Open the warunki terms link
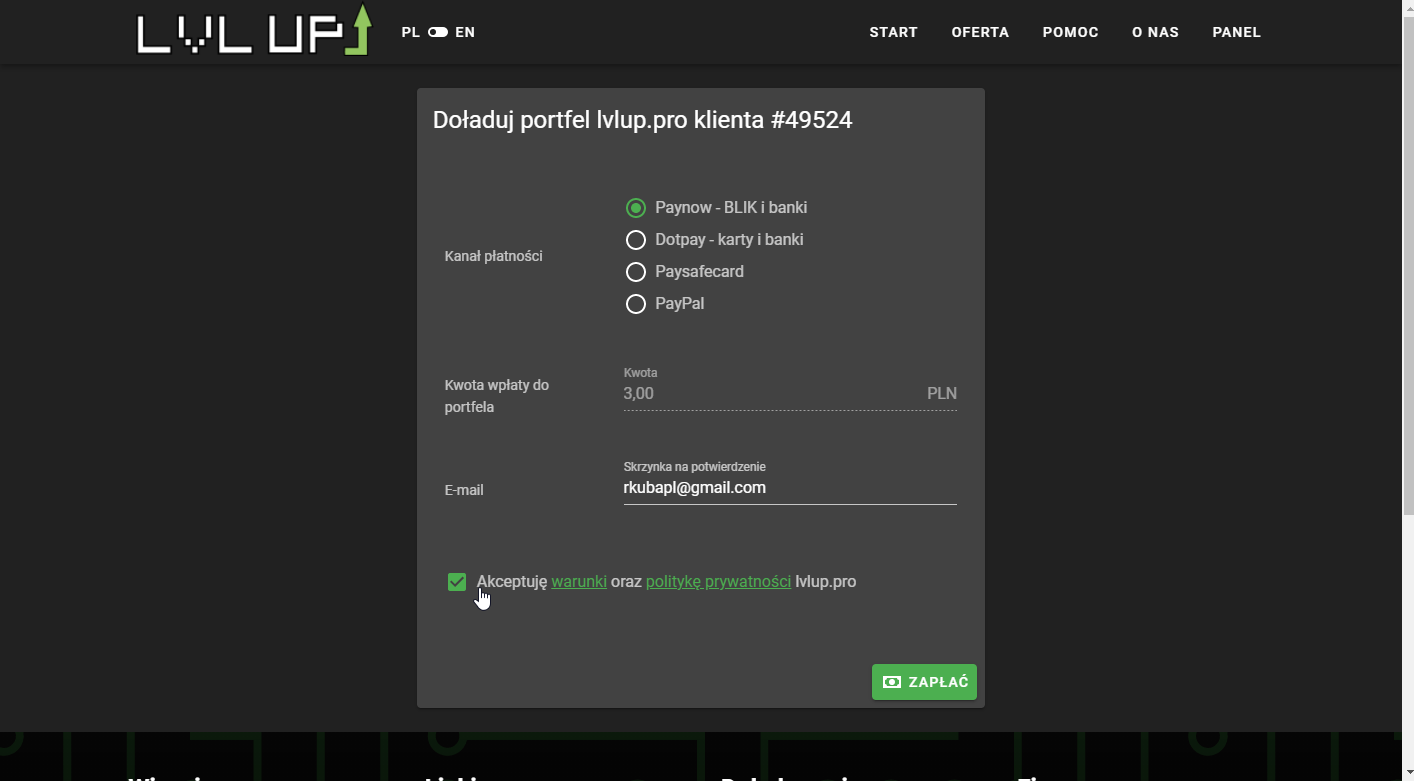The height and width of the screenshot is (781, 1414). pyautogui.click(x=579, y=582)
